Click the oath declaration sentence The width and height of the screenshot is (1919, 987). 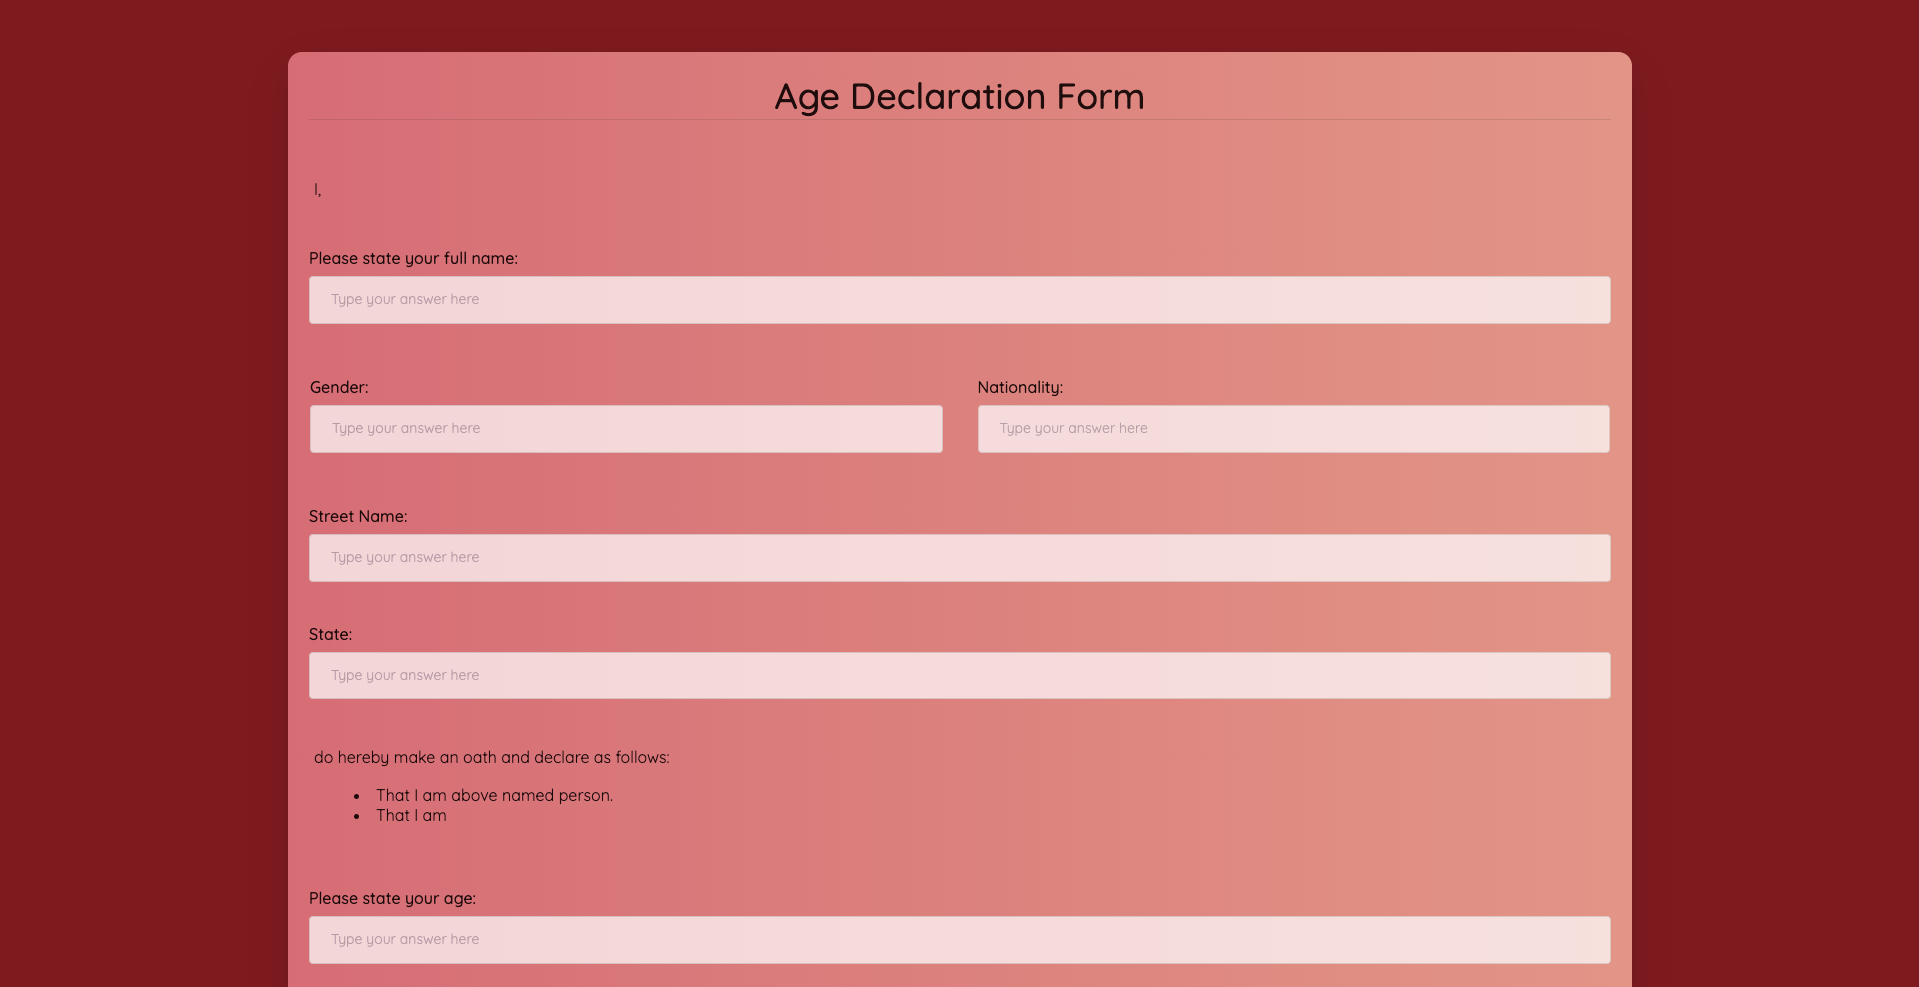click(x=491, y=757)
